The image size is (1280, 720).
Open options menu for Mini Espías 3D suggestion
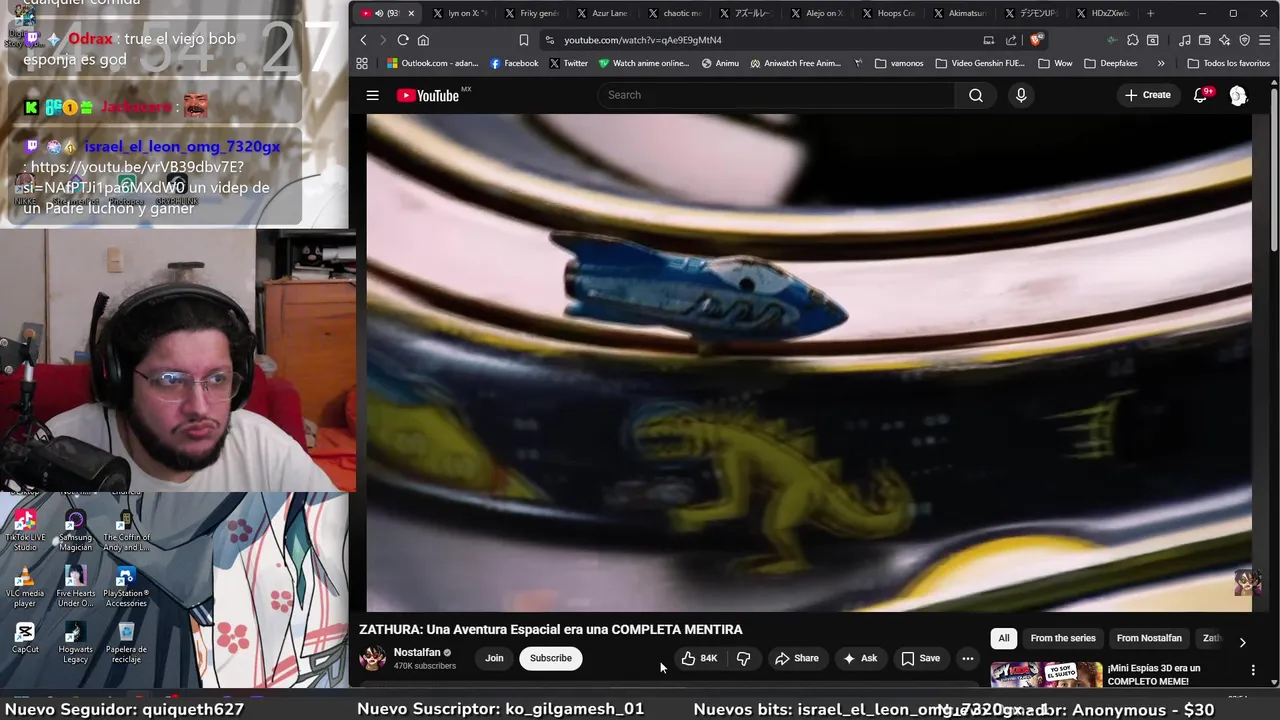click(1253, 670)
